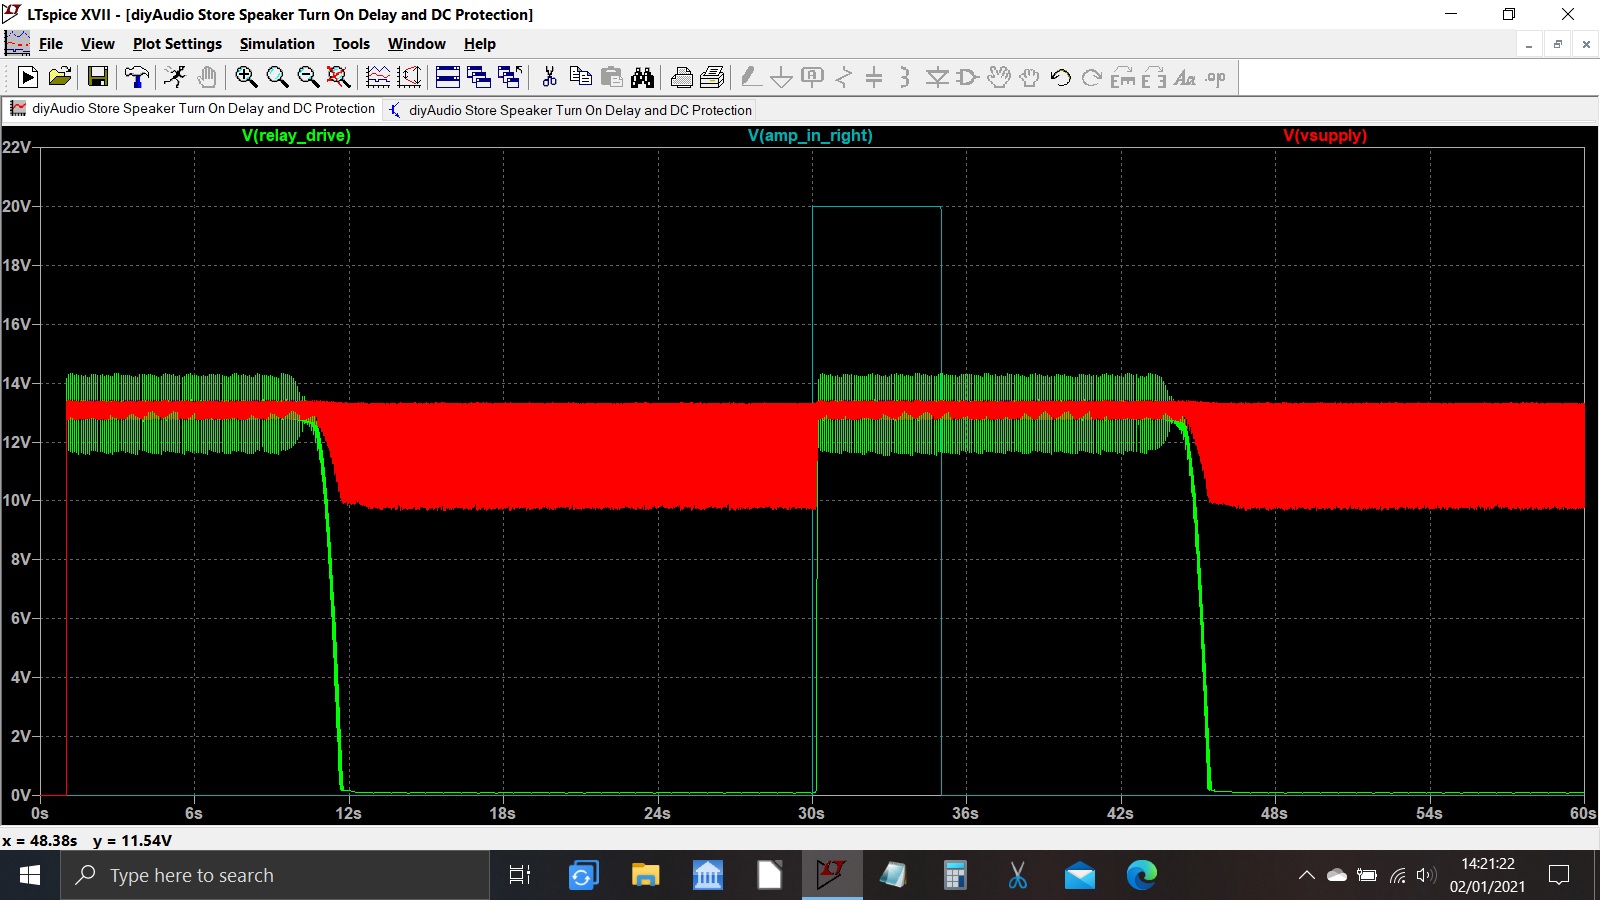Image resolution: width=1600 pixels, height=900 pixels.
Task: Click the V(relay_drive) trace label
Action: point(296,135)
